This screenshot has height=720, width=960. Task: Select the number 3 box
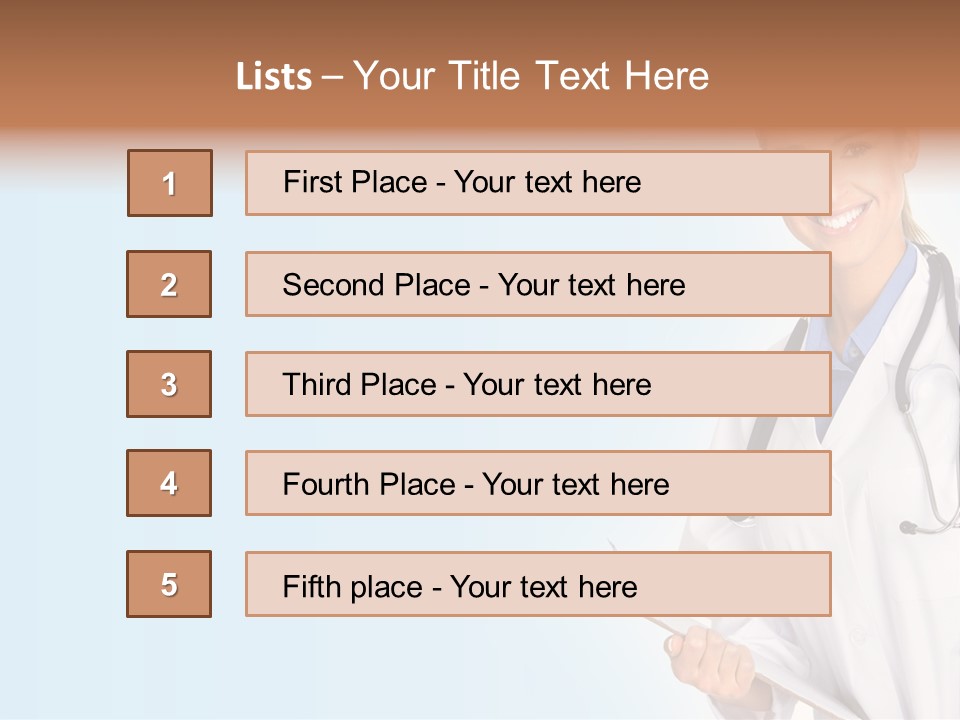click(x=169, y=384)
